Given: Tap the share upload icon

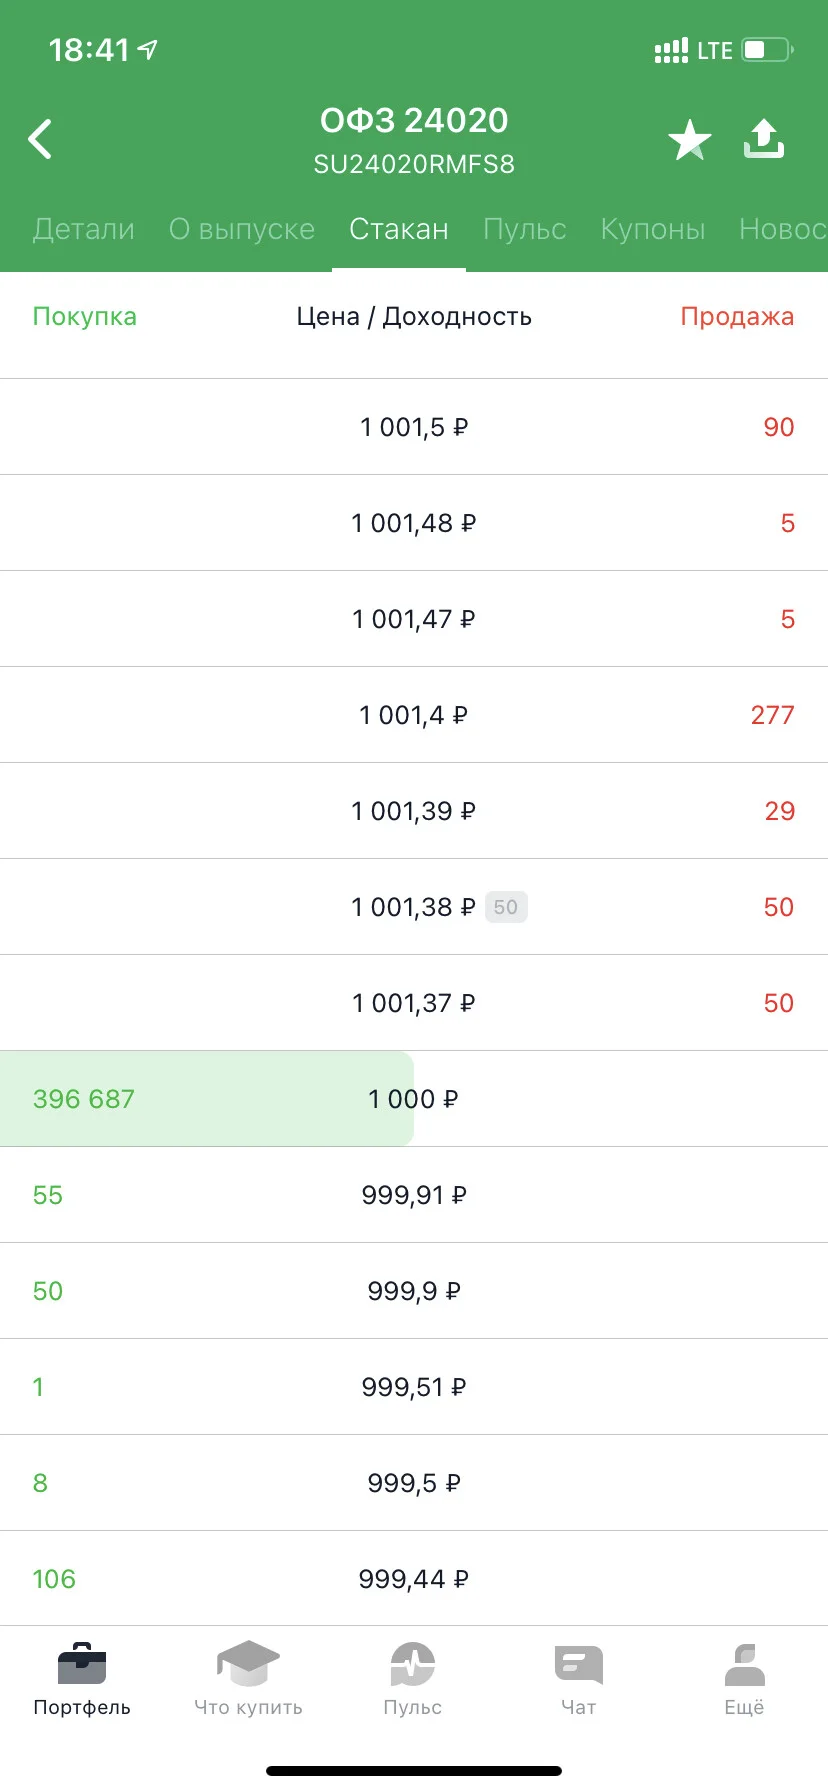Looking at the screenshot, I should pos(764,139).
